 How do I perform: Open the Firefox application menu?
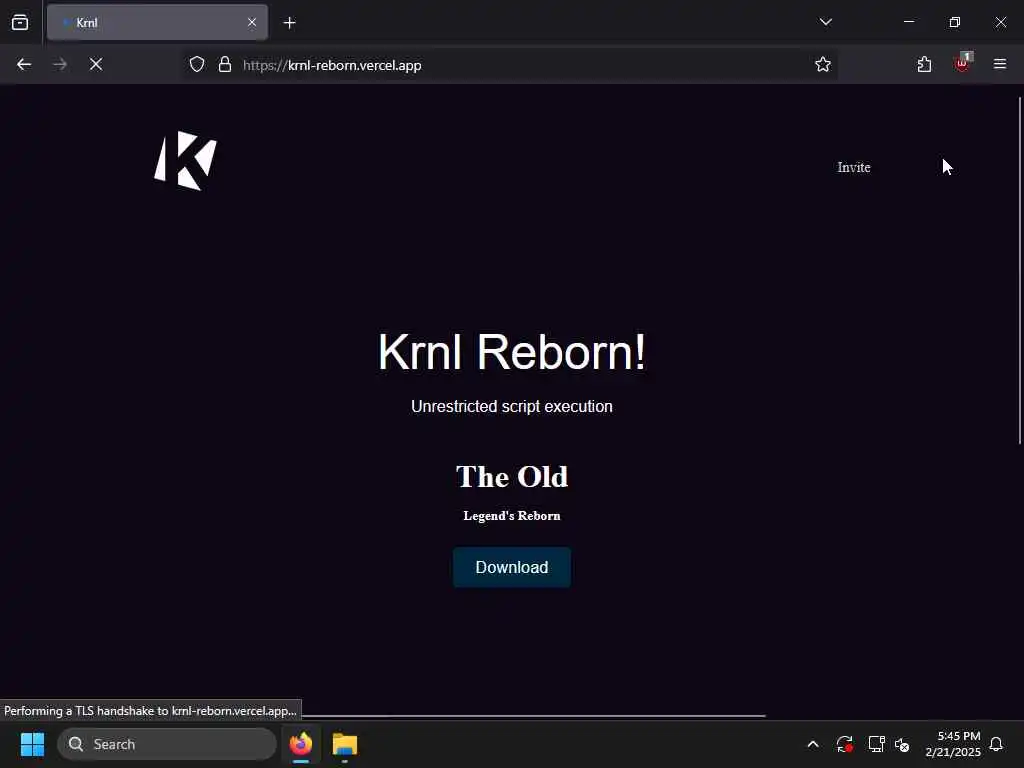click(1000, 64)
